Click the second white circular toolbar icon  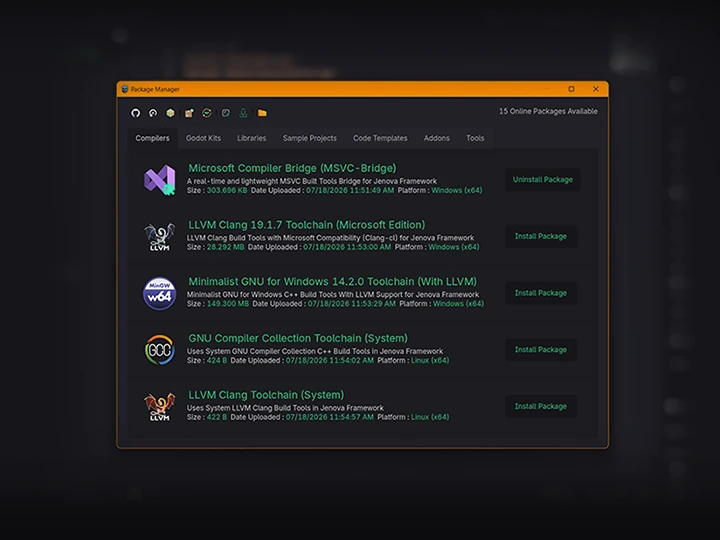(x=153, y=113)
